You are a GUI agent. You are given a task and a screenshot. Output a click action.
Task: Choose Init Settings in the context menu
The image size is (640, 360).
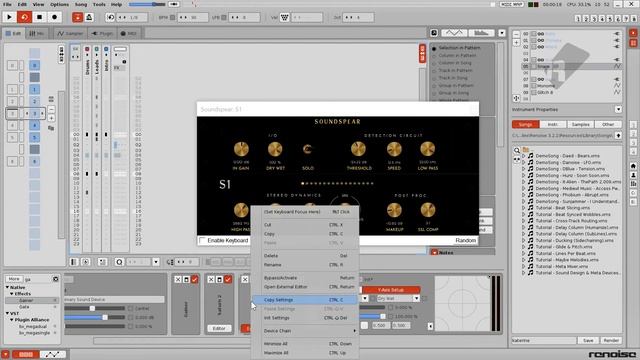(x=305, y=318)
